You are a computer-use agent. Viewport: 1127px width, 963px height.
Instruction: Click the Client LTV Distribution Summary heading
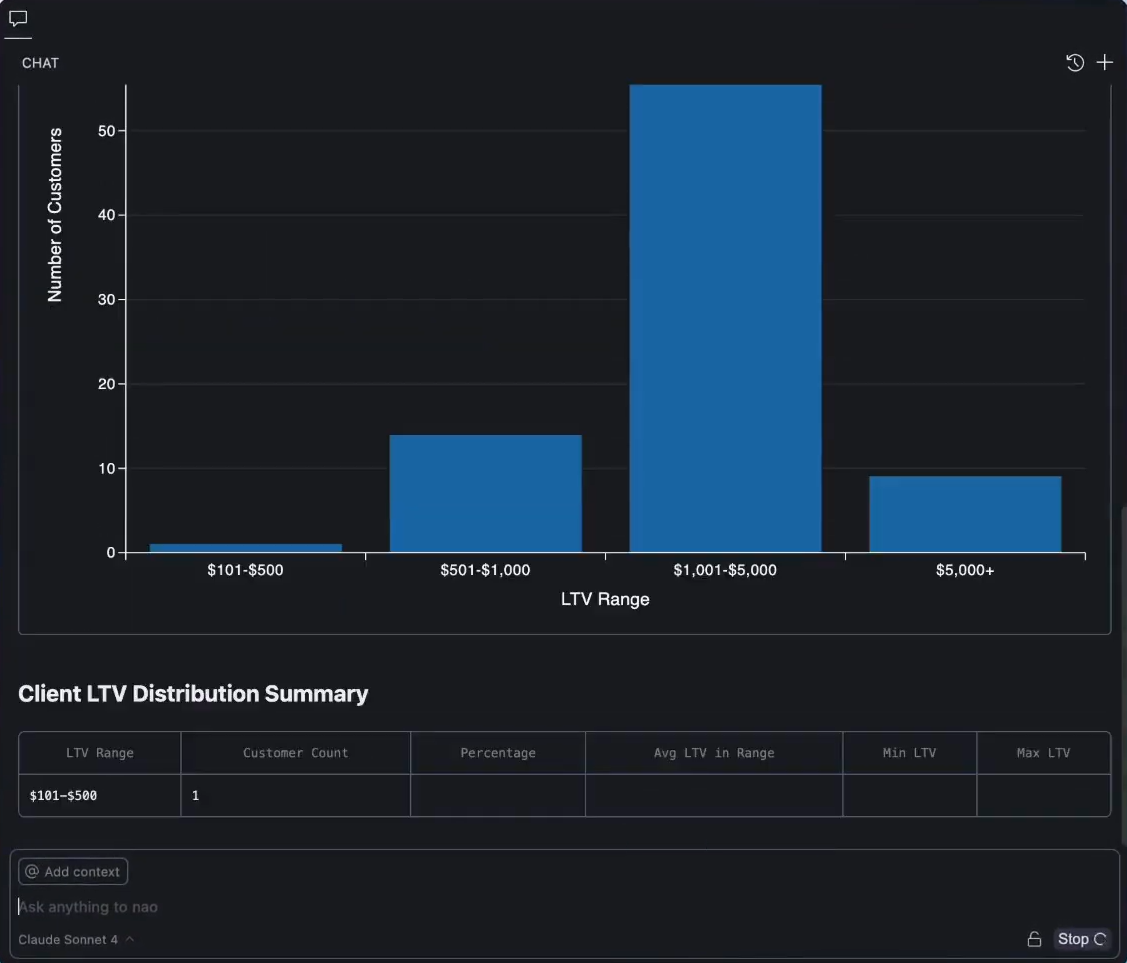tap(193, 693)
